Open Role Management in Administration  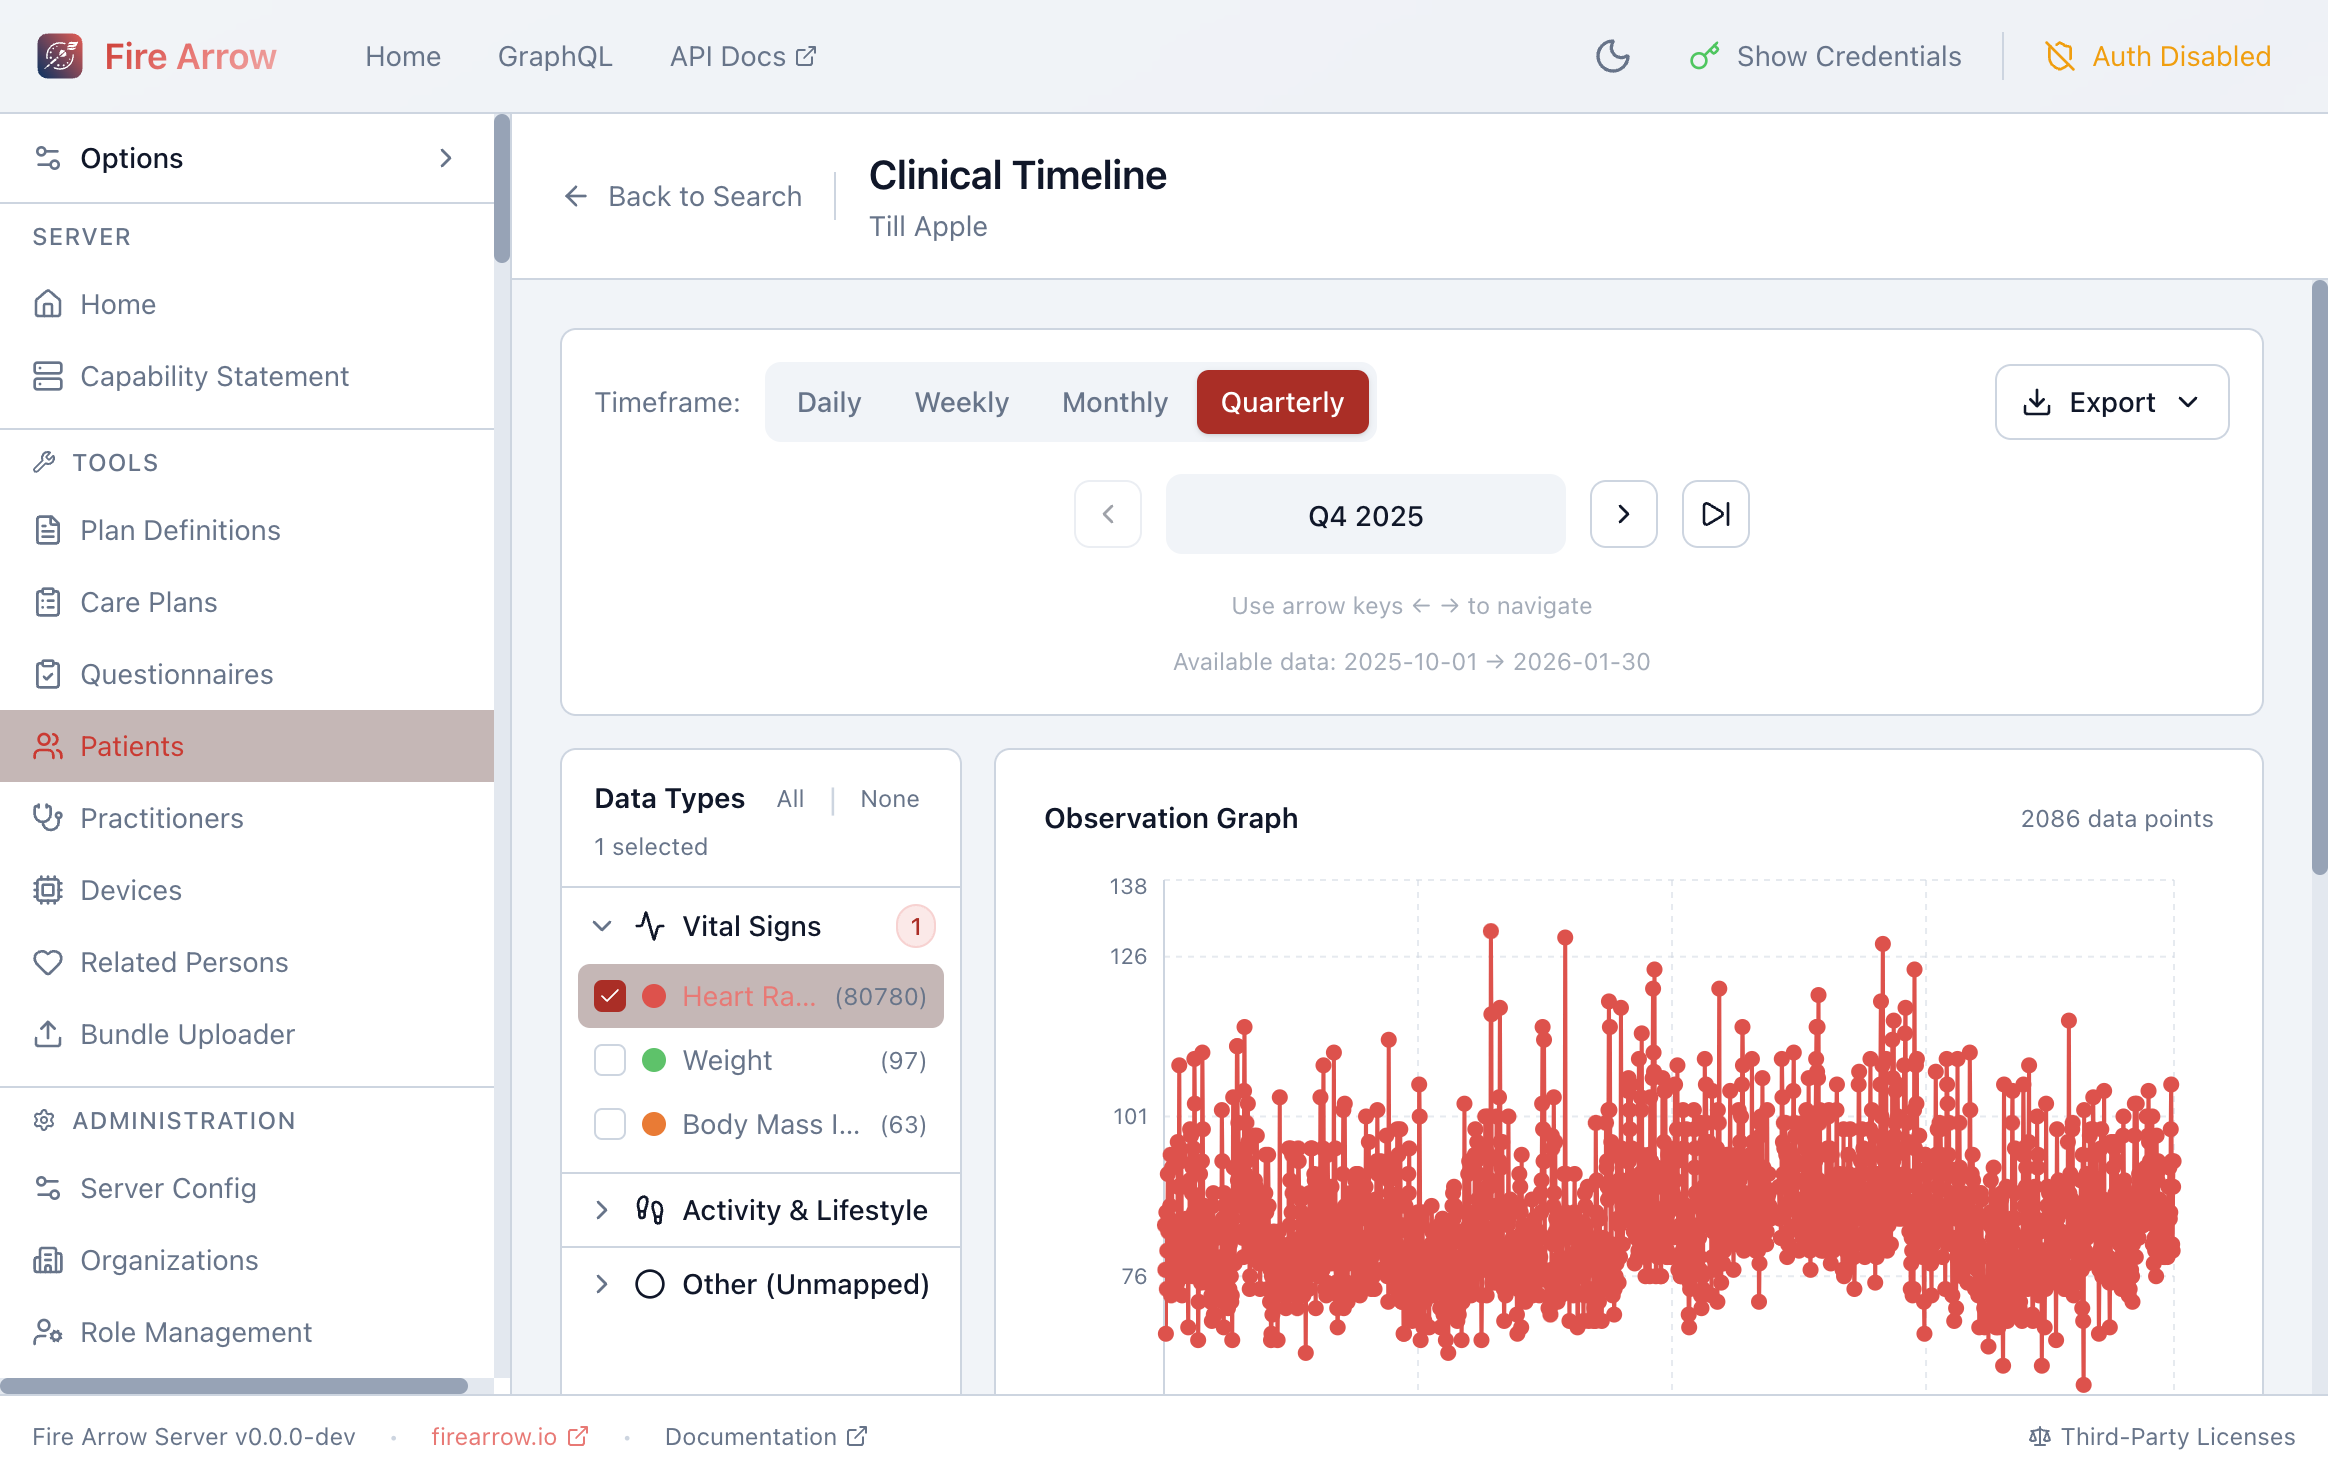196,1332
